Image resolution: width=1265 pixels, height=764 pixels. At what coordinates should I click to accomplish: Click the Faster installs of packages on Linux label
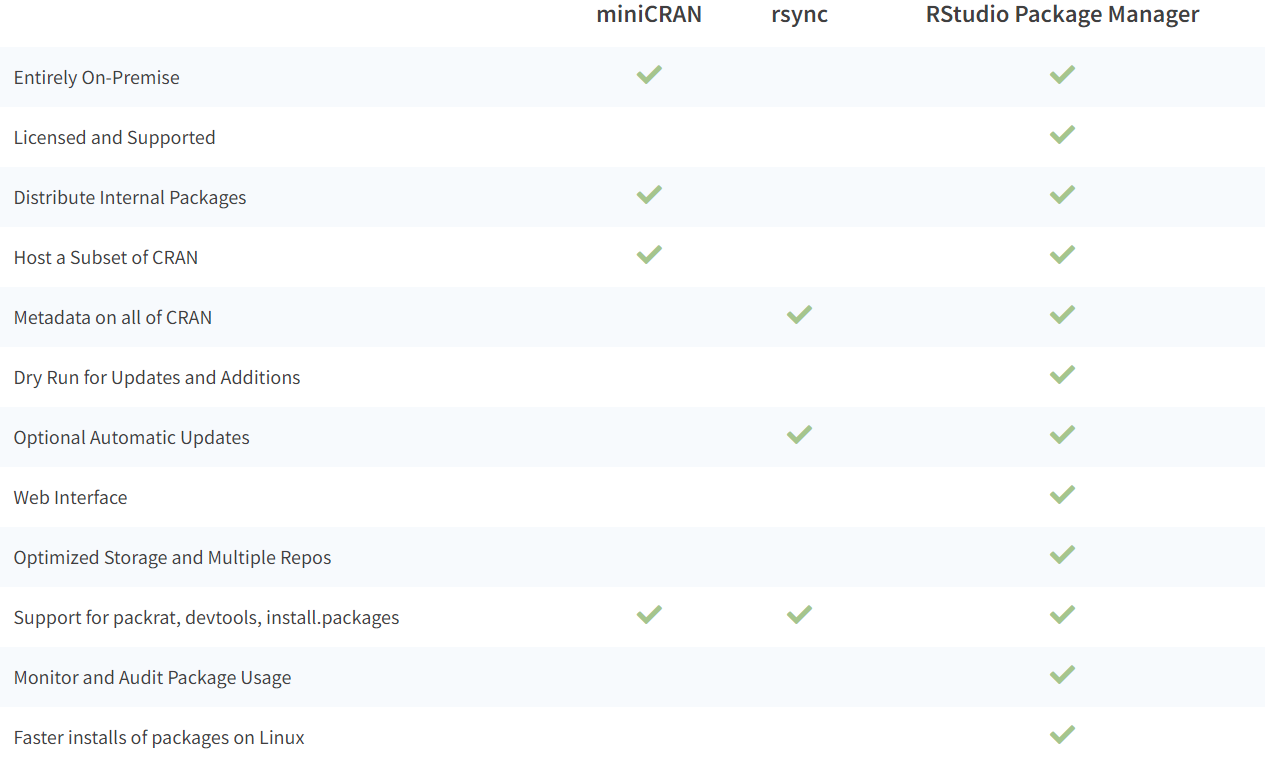coord(159,738)
